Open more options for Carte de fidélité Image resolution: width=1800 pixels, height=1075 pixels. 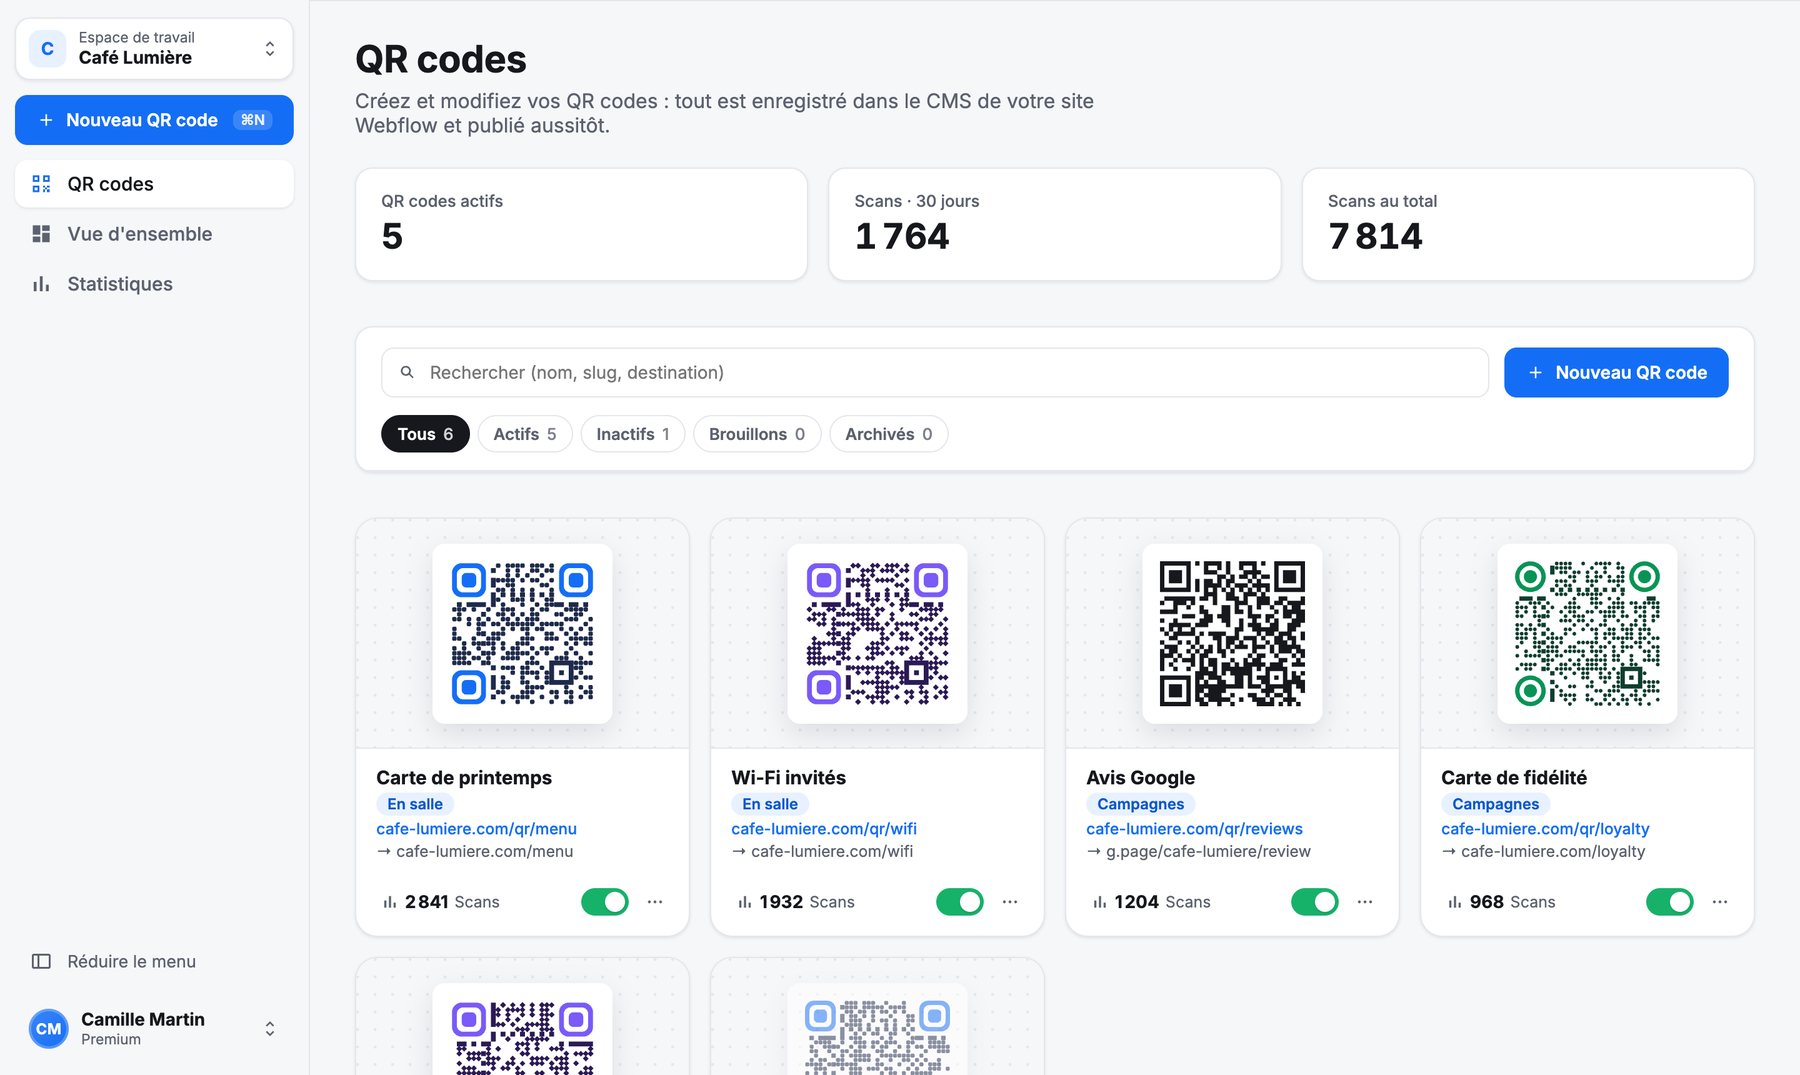tap(1720, 902)
